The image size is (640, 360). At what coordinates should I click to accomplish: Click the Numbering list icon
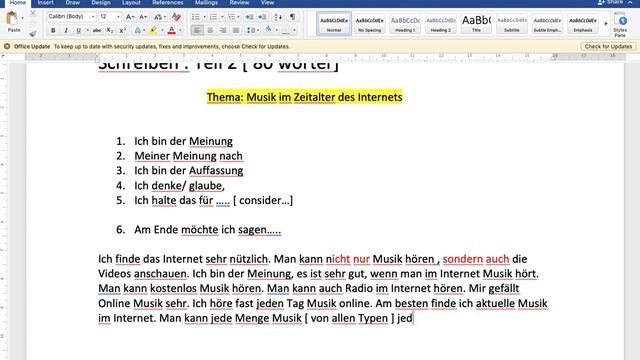point(213,17)
